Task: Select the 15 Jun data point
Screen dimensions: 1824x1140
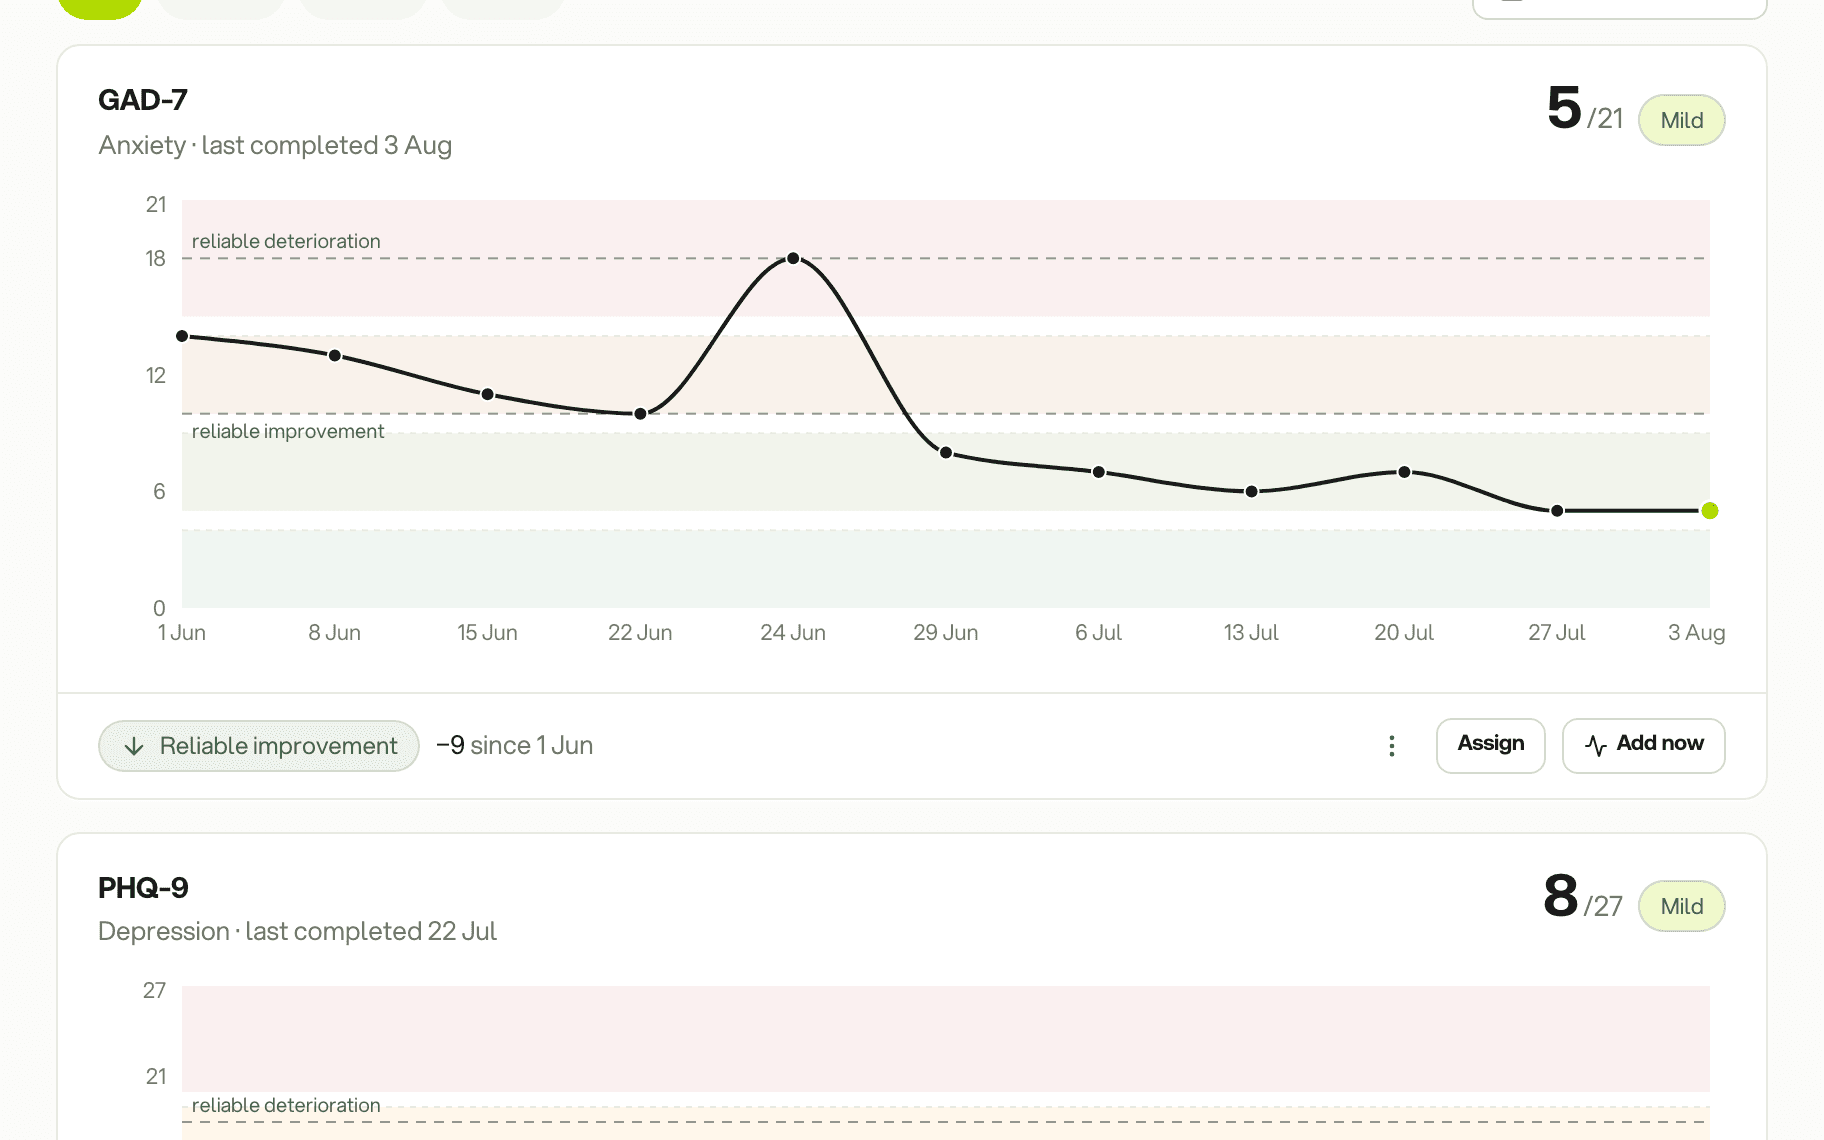Action: tap(488, 394)
